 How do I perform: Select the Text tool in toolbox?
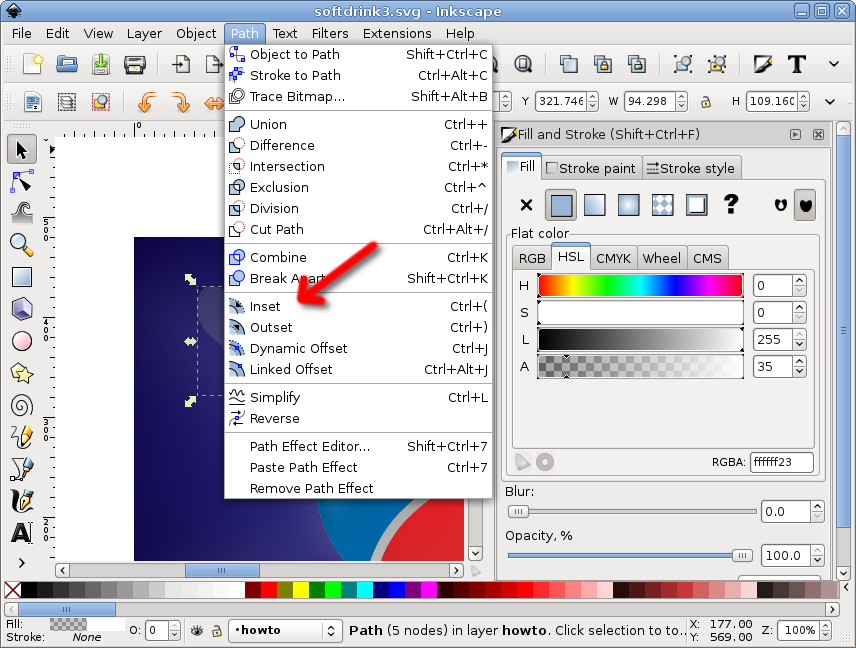click(22, 533)
